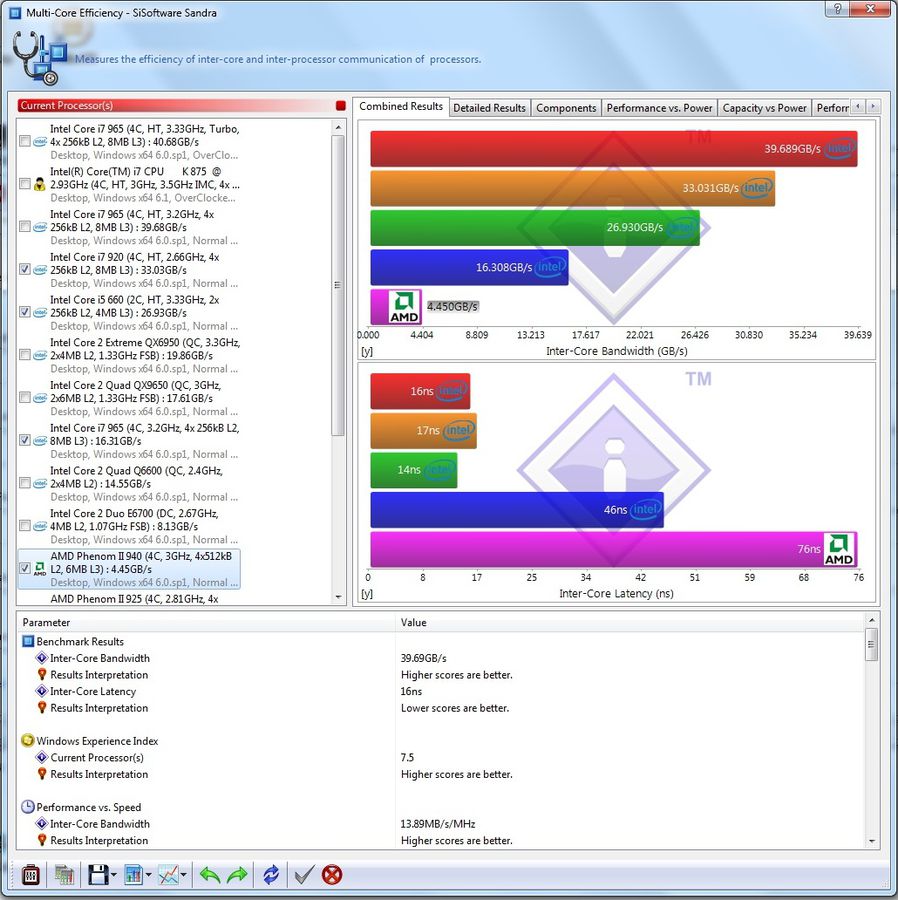Open the Performance vs. Power tab
Image resolution: width=898 pixels, height=900 pixels.
pyautogui.click(x=659, y=108)
